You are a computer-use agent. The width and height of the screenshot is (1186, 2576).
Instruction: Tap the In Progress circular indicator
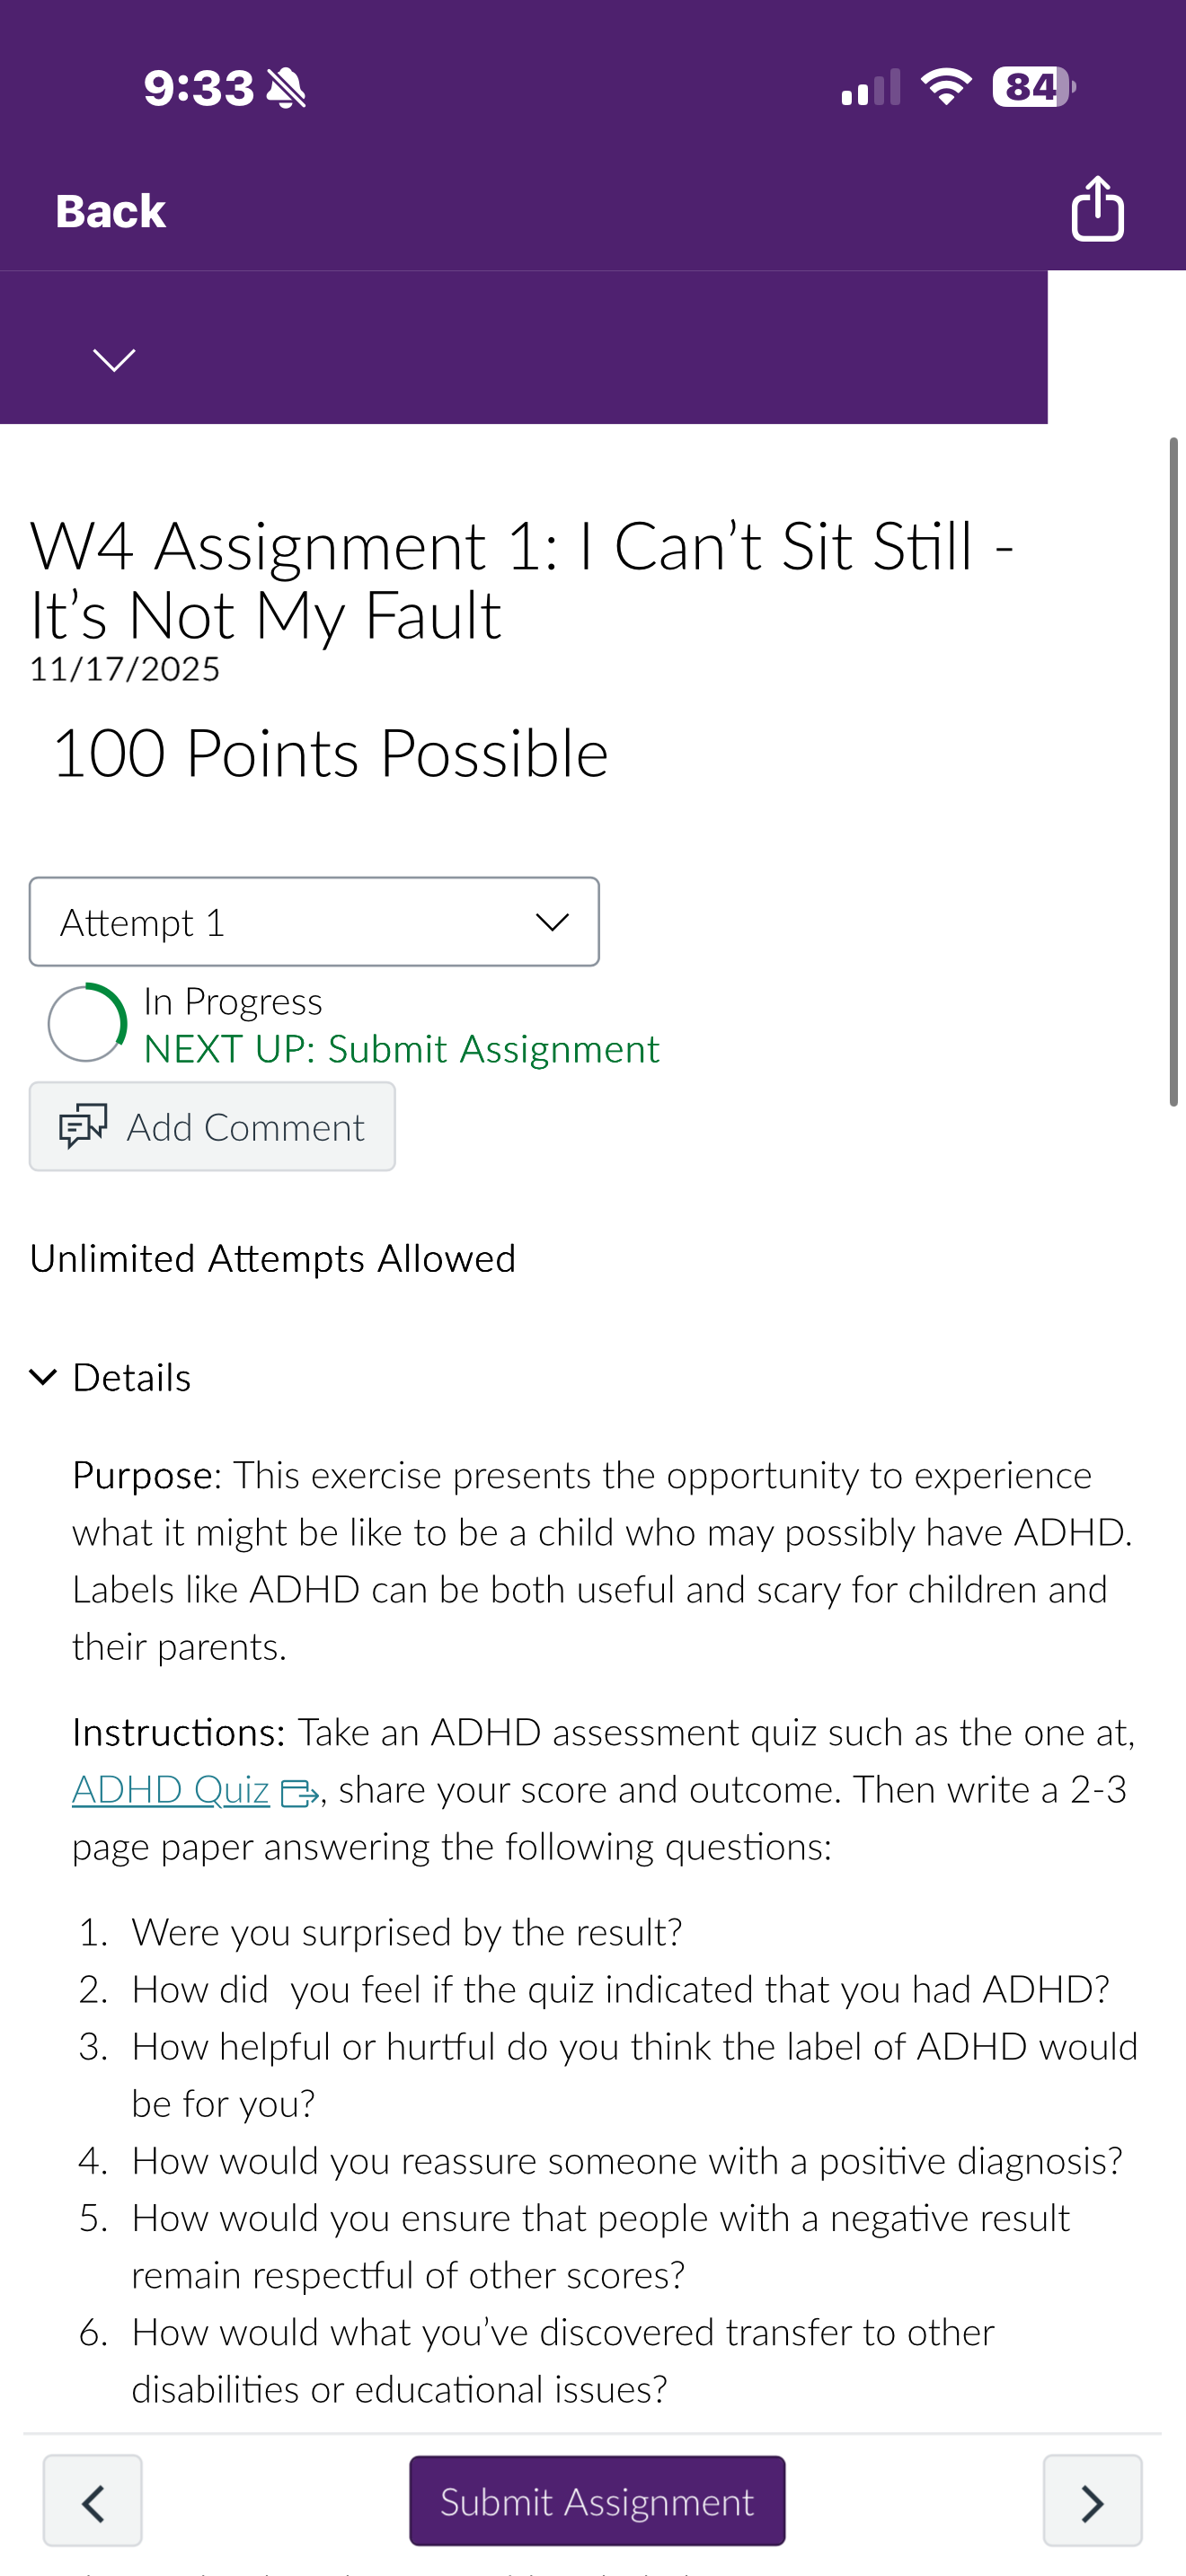coord(87,1022)
